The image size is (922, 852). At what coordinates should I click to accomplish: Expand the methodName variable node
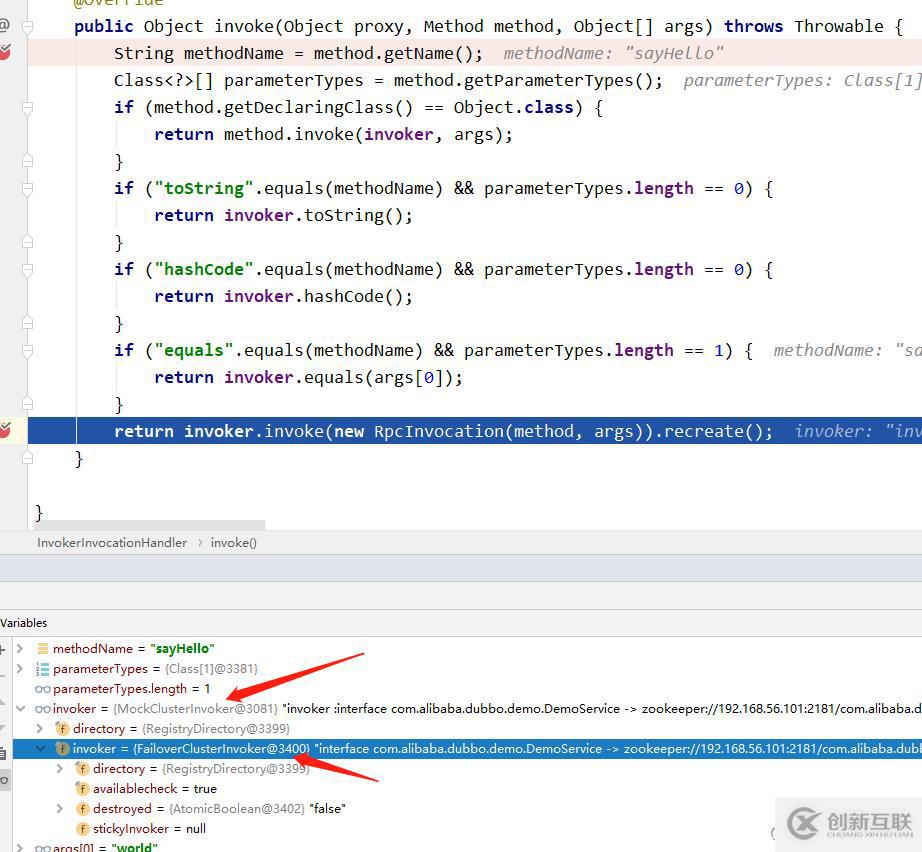(x=20, y=648)
